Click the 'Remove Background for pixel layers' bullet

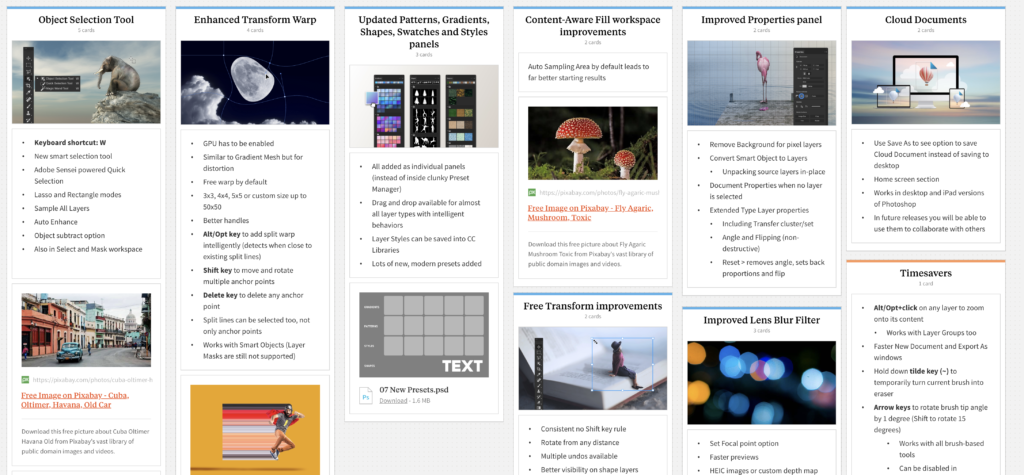[765, 144]
